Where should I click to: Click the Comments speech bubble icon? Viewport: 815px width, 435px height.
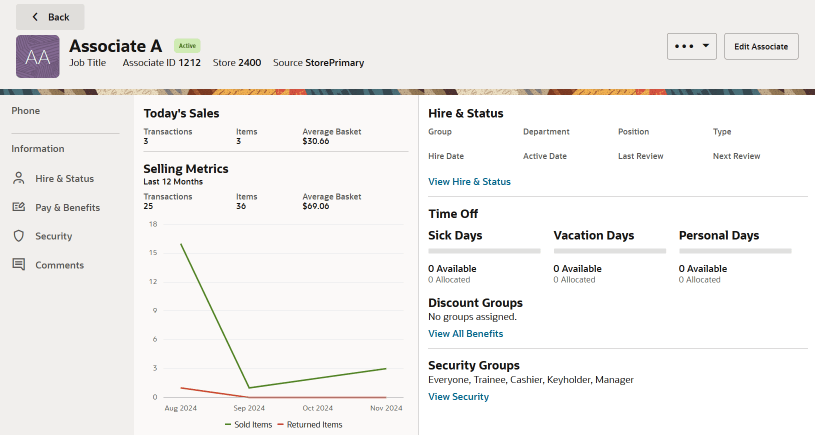click(19, 265)
